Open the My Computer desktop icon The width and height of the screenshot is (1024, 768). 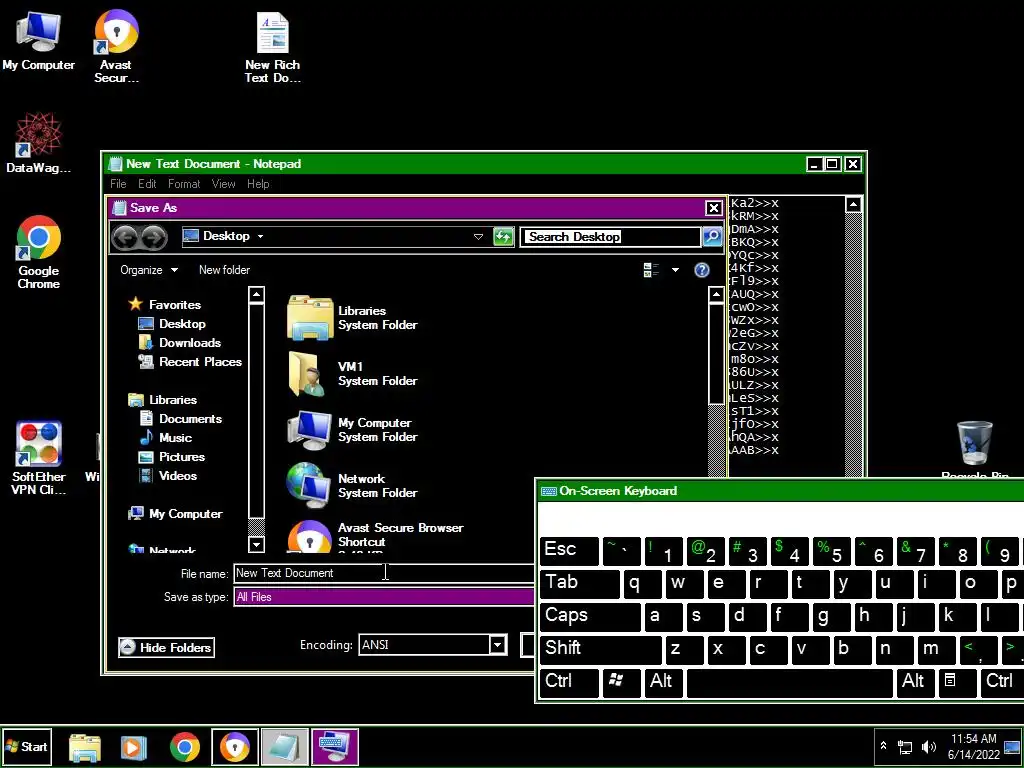pos(38,40)
